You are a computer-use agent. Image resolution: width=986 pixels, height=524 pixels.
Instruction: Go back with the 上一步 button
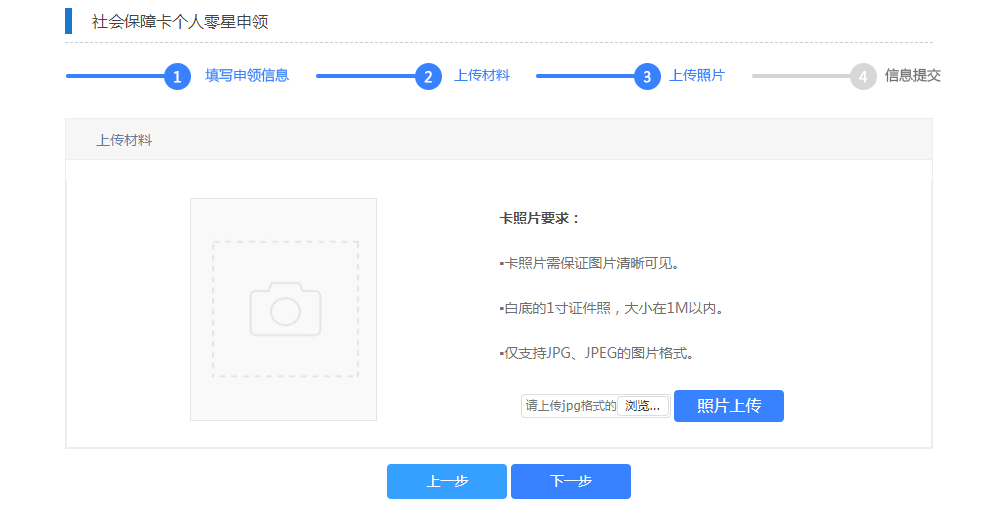click(x=446, y=481)
